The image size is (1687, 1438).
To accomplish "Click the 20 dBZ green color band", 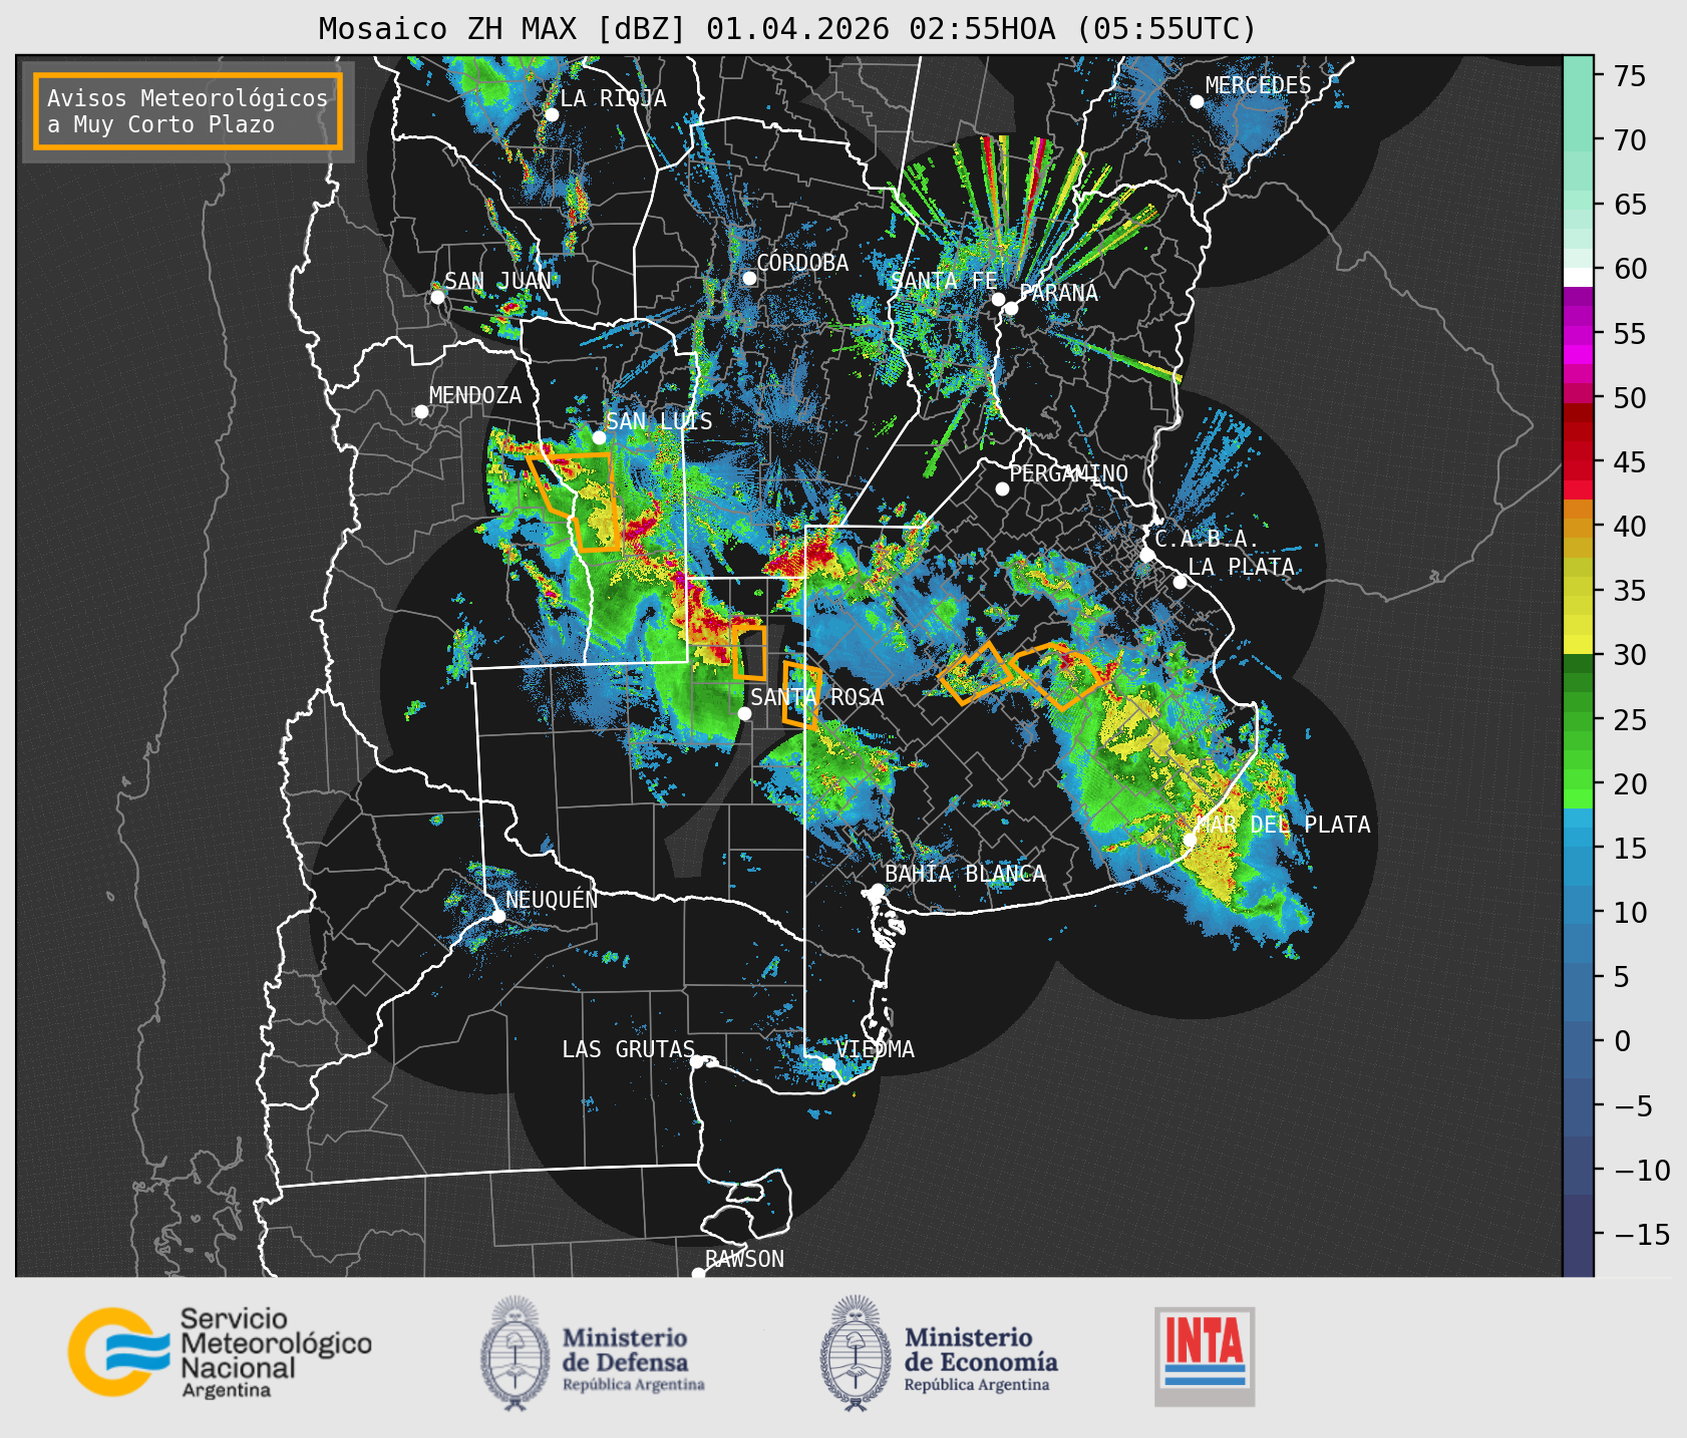I will point(1578,784).
